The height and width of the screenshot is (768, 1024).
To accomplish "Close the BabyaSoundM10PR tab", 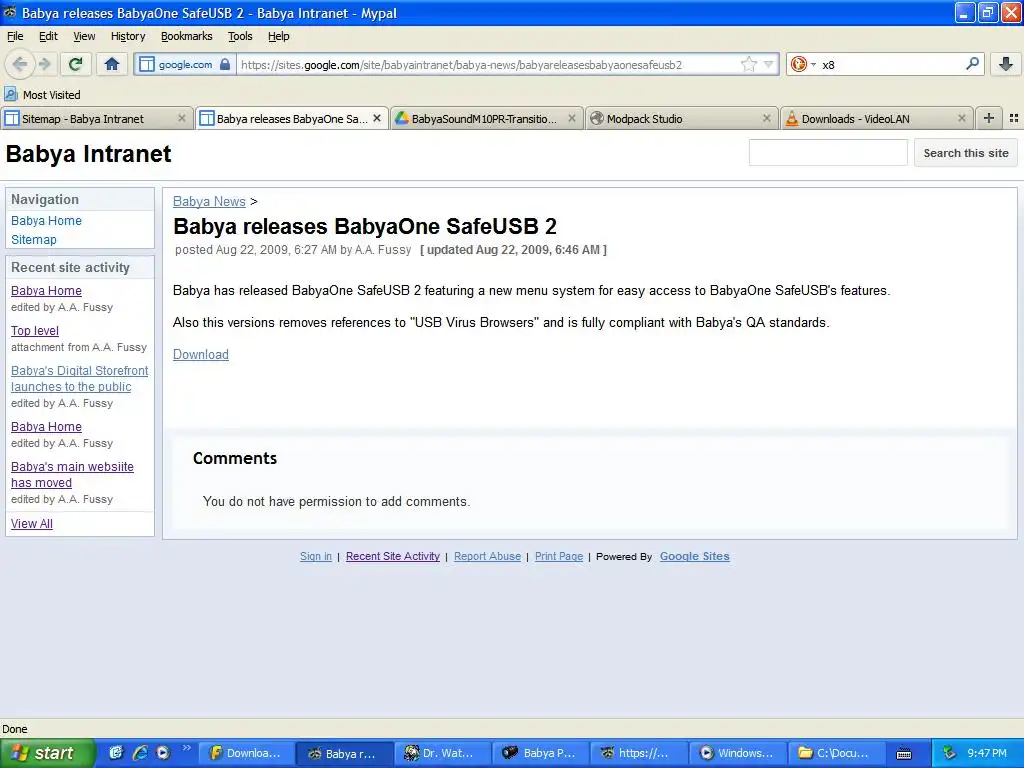I will click(571, 118).
